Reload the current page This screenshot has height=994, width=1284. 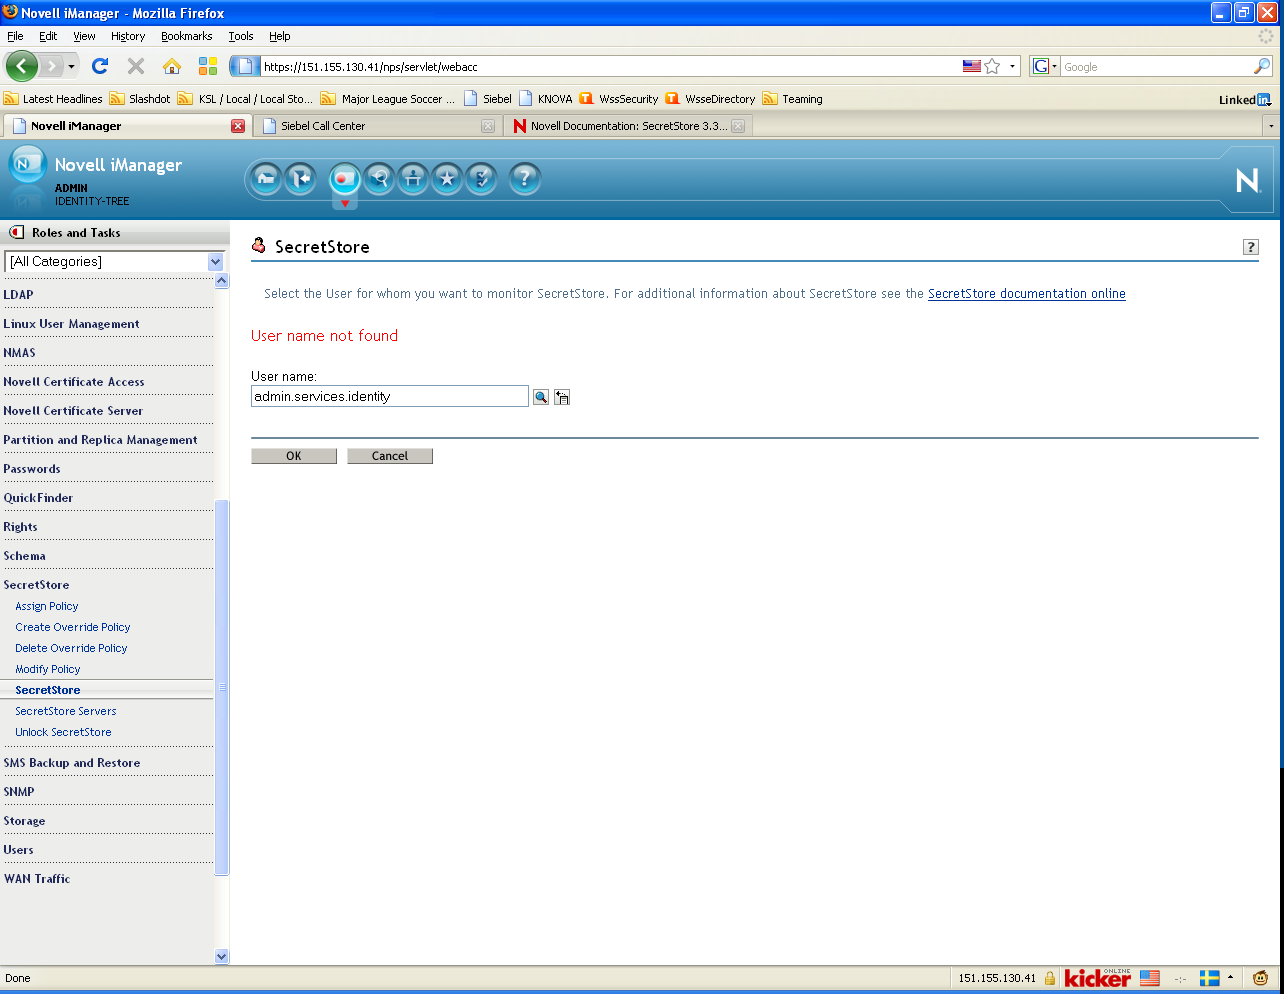[99, 66]
